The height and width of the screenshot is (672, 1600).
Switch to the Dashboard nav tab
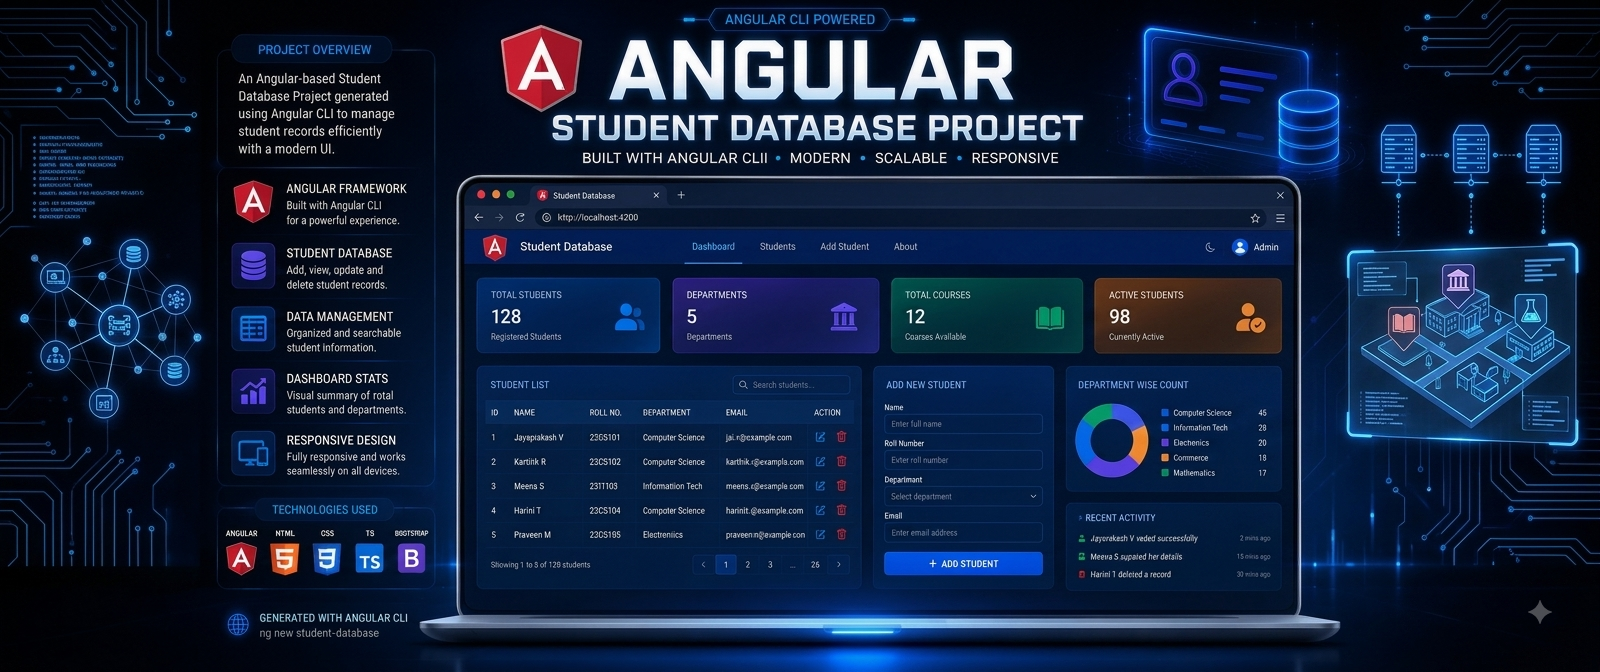(x=713, y=247)
